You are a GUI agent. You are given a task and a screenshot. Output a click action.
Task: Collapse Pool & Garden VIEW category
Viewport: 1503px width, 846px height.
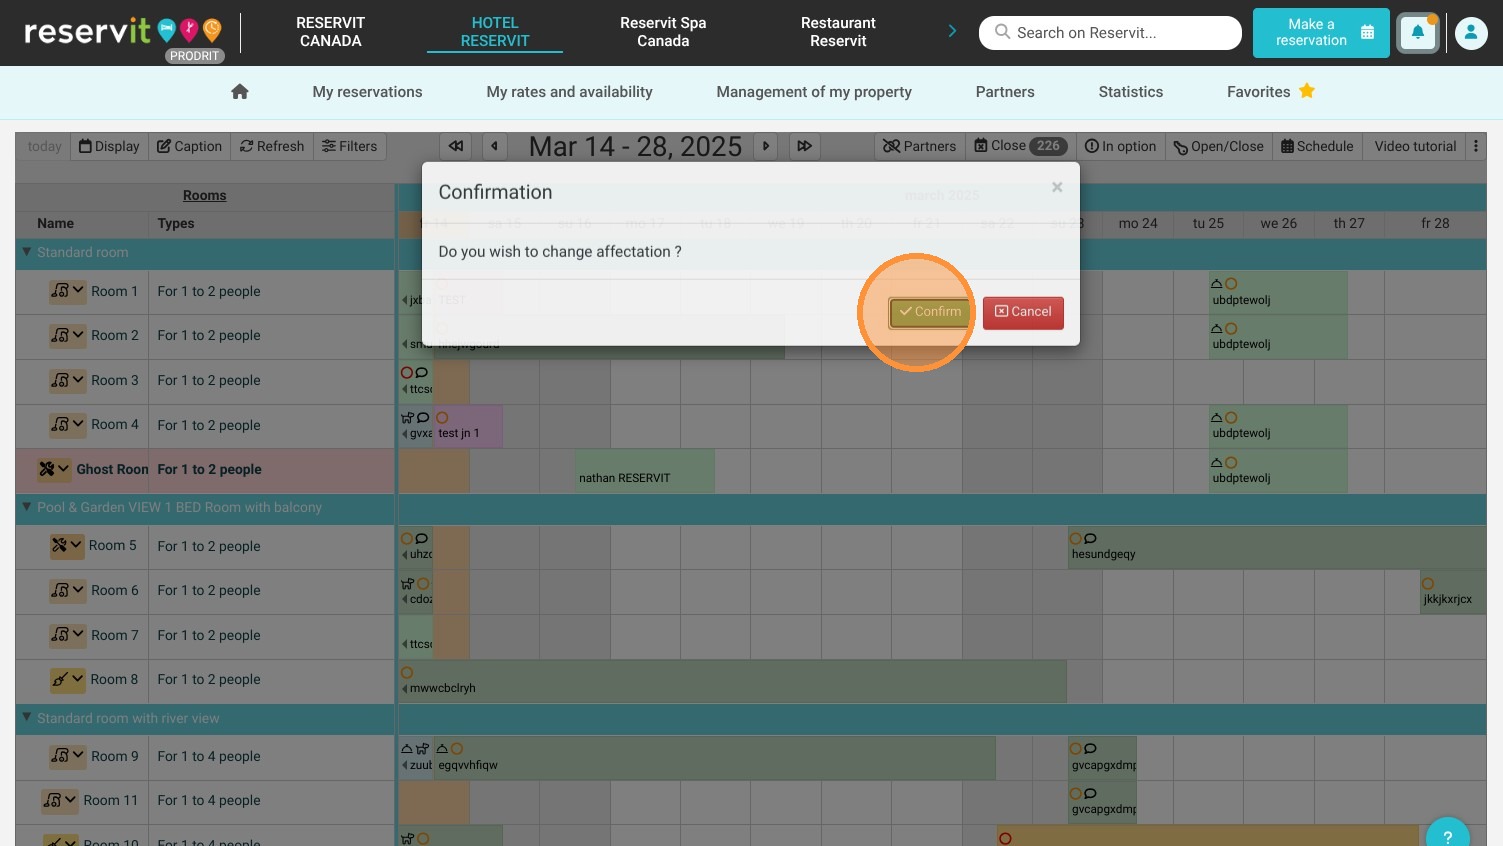[x=27, y=507]
